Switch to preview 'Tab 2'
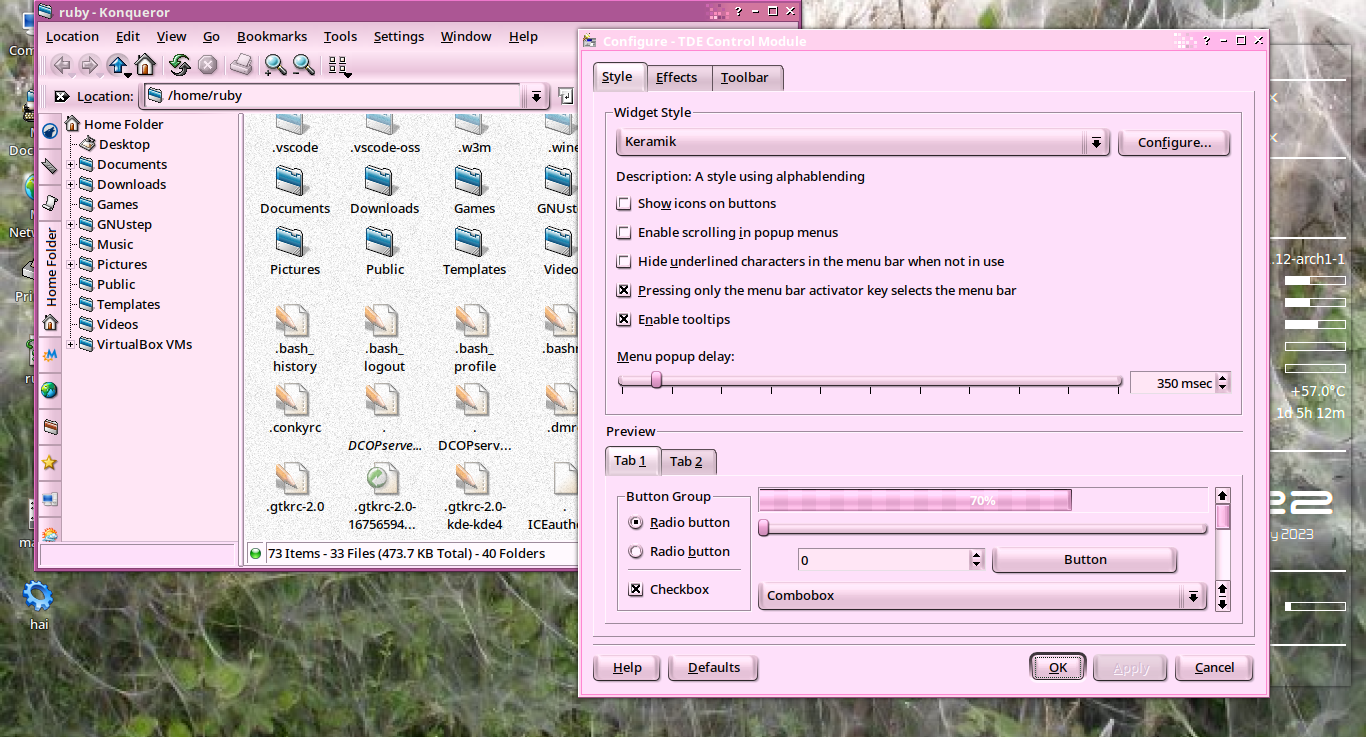Screen dimensions: 1366x737 point(686,462)
